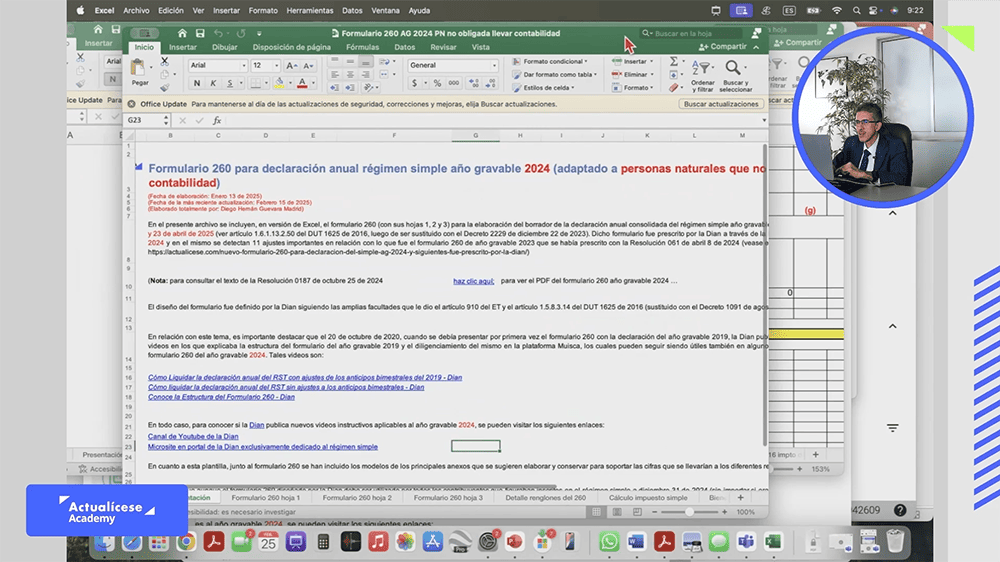Switch to Page Layout view icon in status bar
The height and width of the screenshot is (562, 1000).
coord(617,512)
